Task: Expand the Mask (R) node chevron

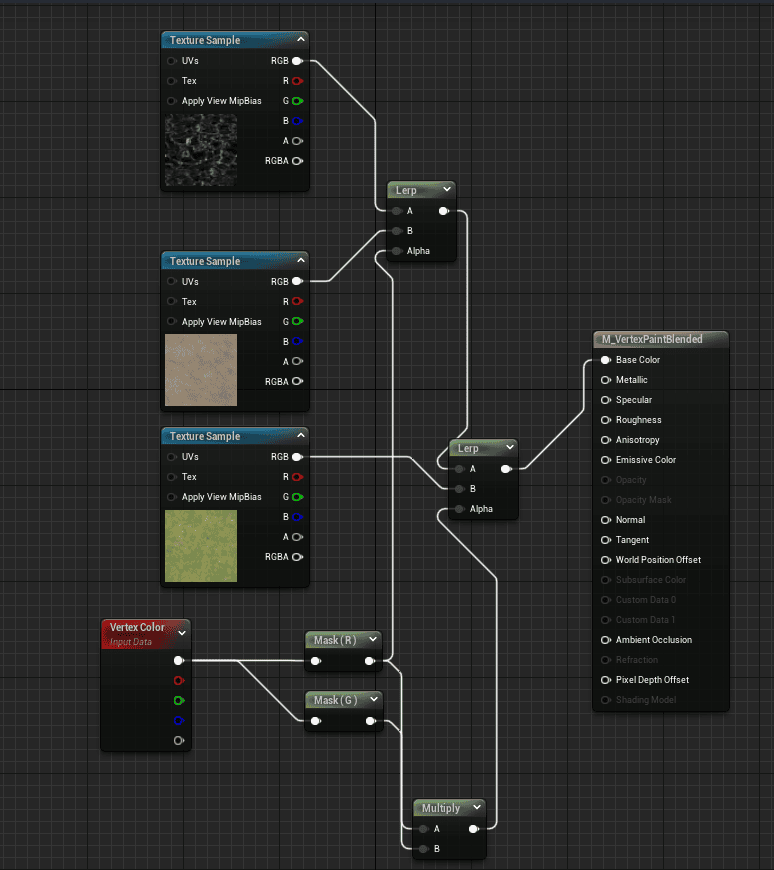Action: pyautogui.click(x=373, y=640)
